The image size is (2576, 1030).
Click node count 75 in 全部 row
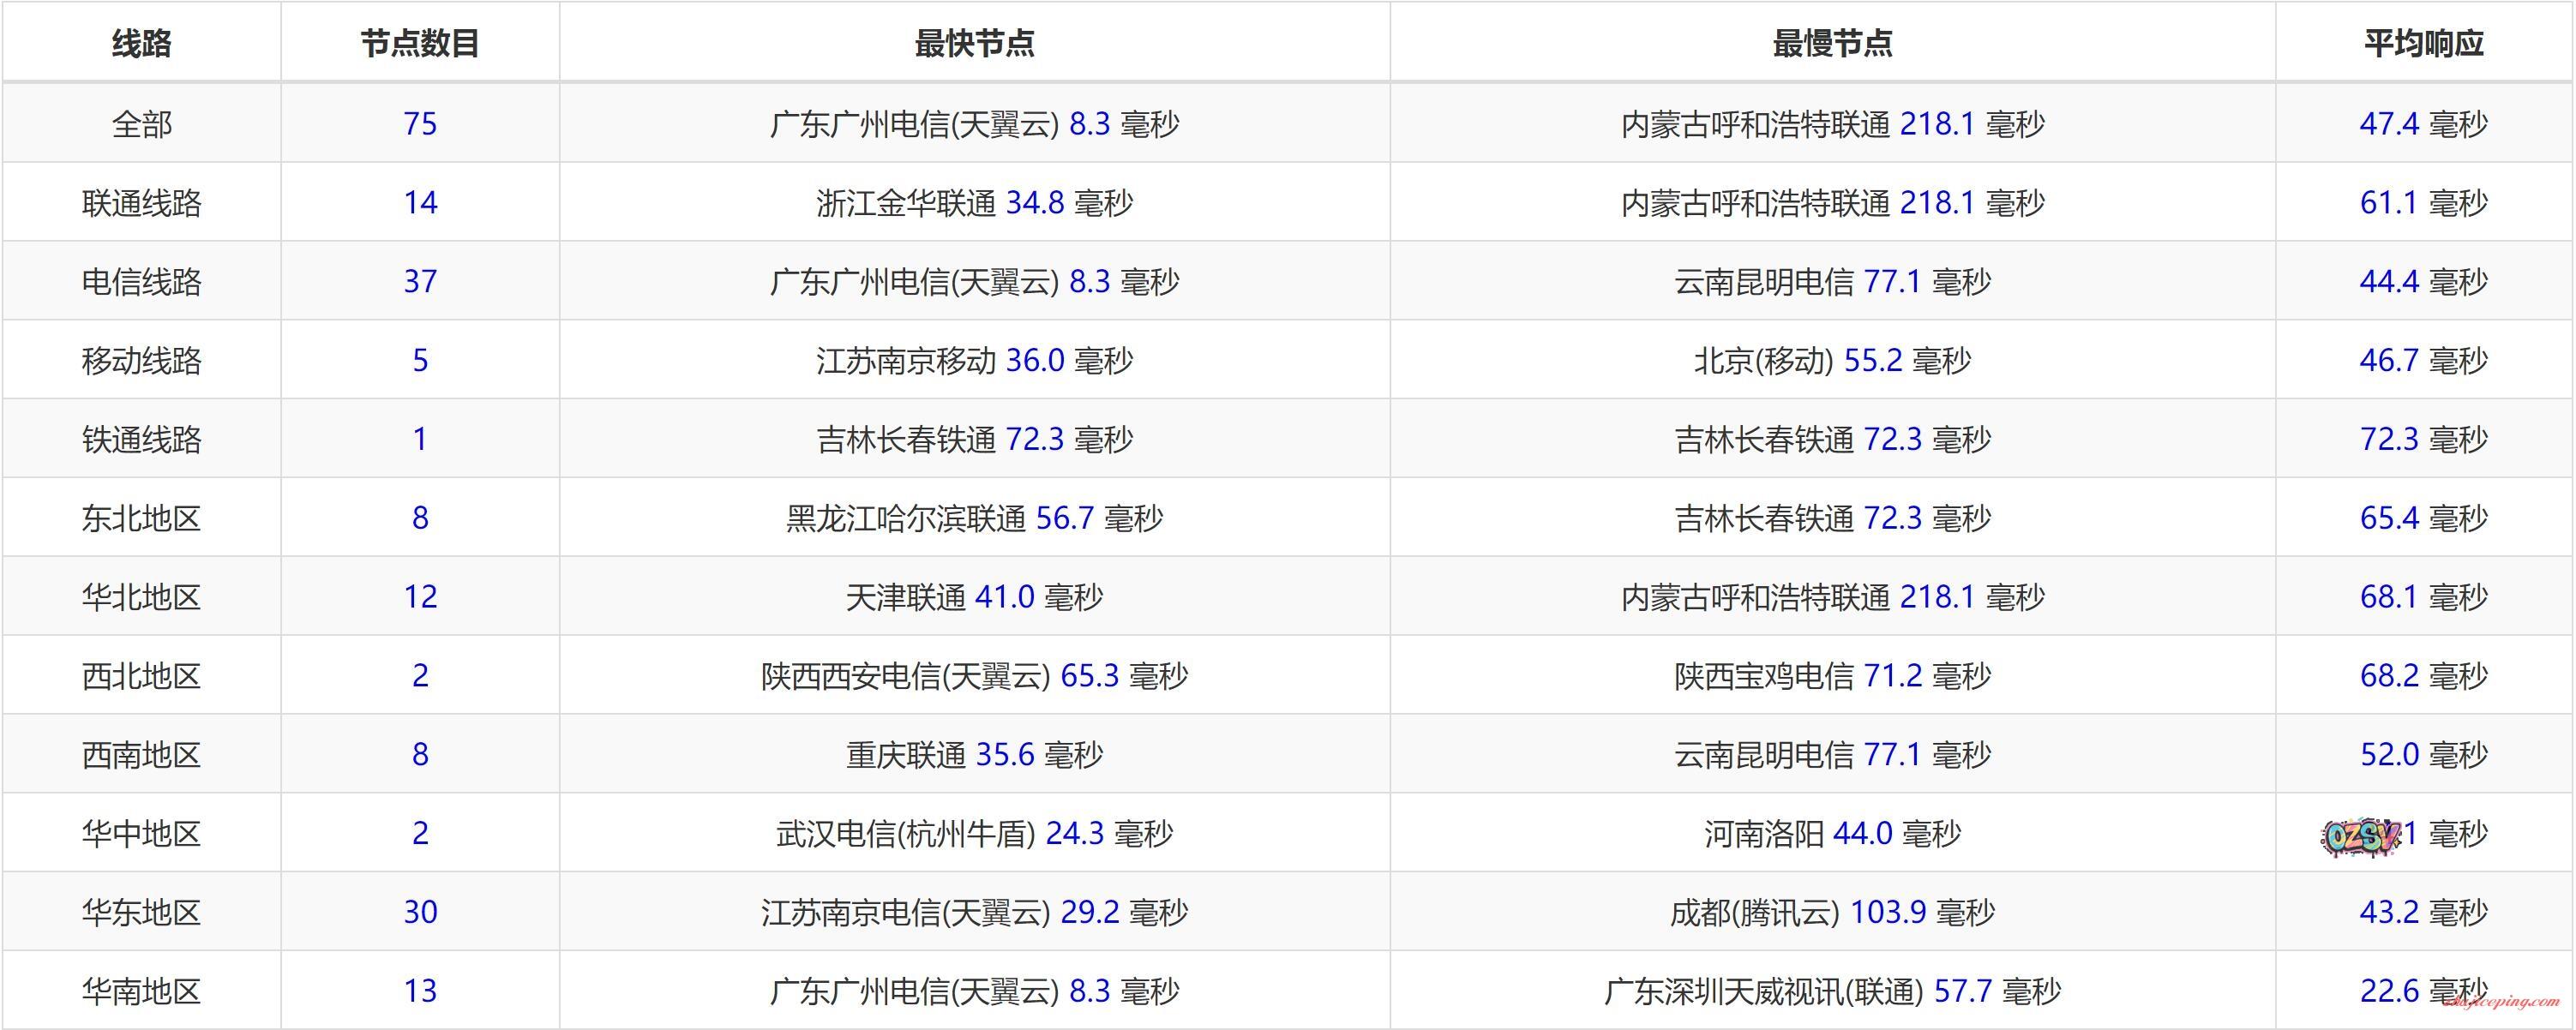[x=420, y=124]
